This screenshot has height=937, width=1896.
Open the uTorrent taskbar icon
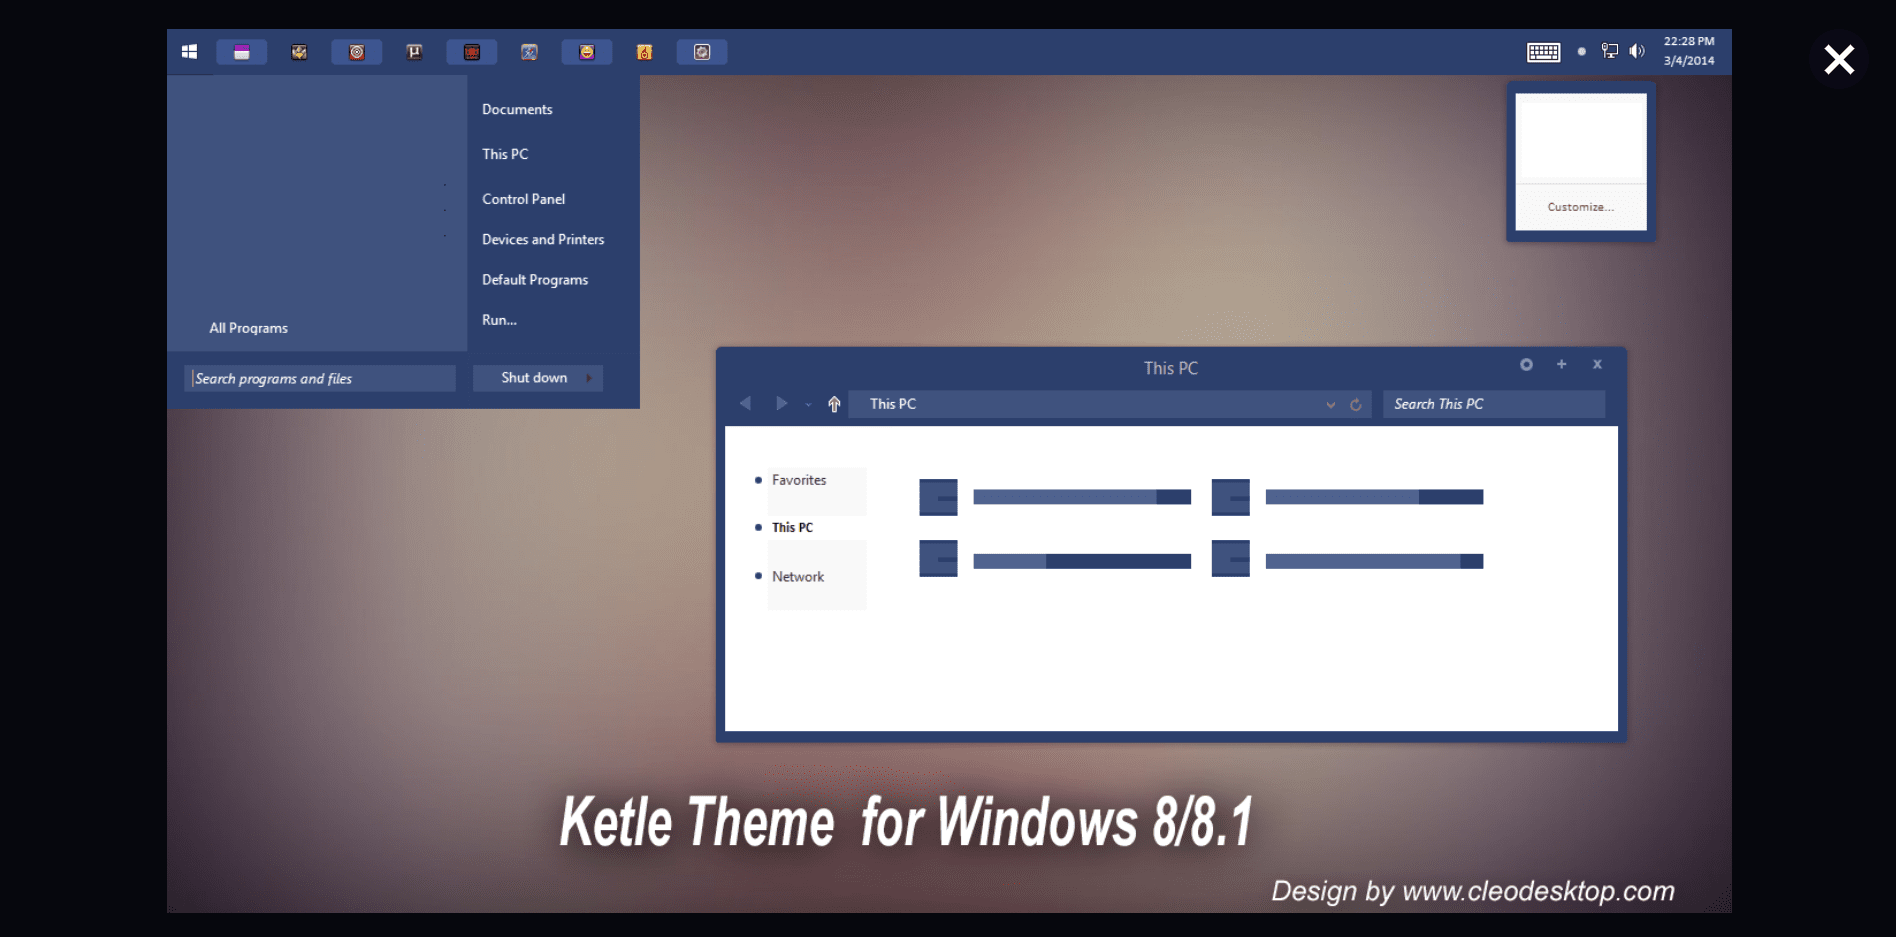point(414,52)
